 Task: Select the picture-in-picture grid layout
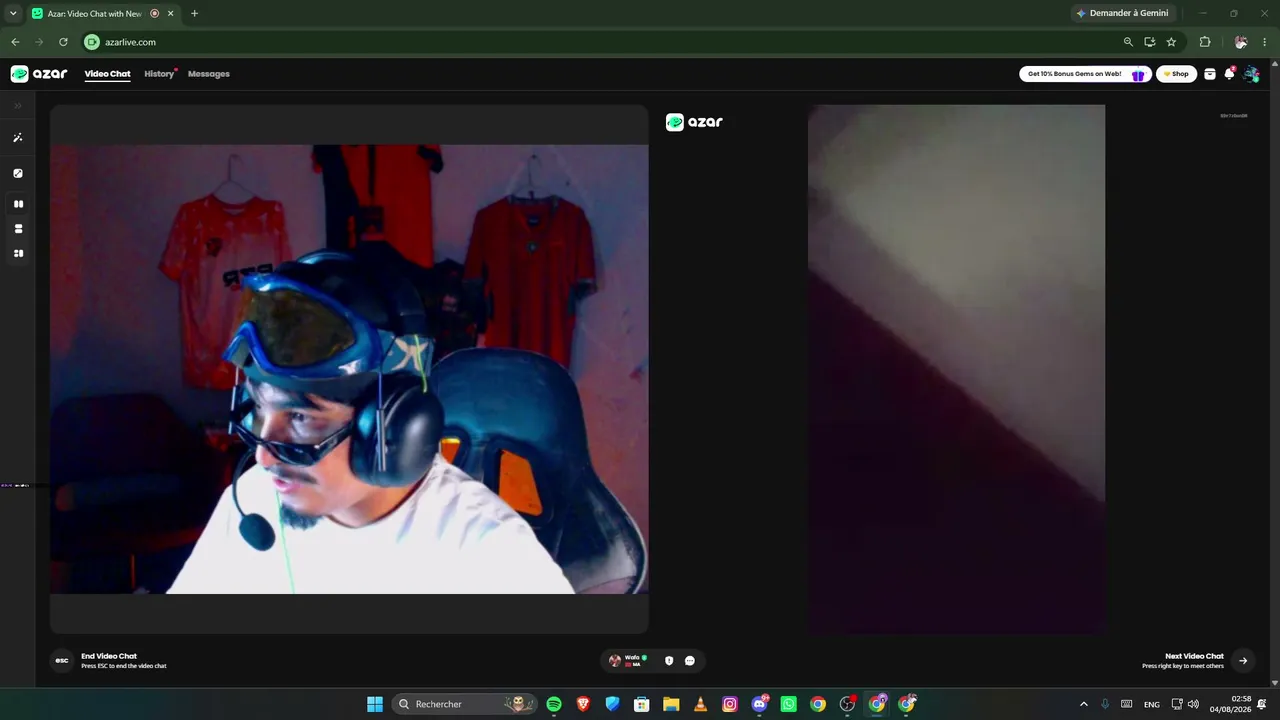[18, 254]
